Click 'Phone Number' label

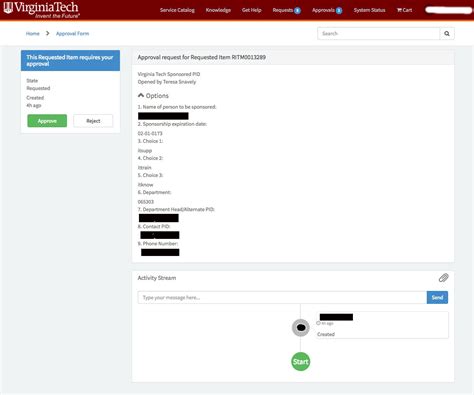[x=158, y=244]
